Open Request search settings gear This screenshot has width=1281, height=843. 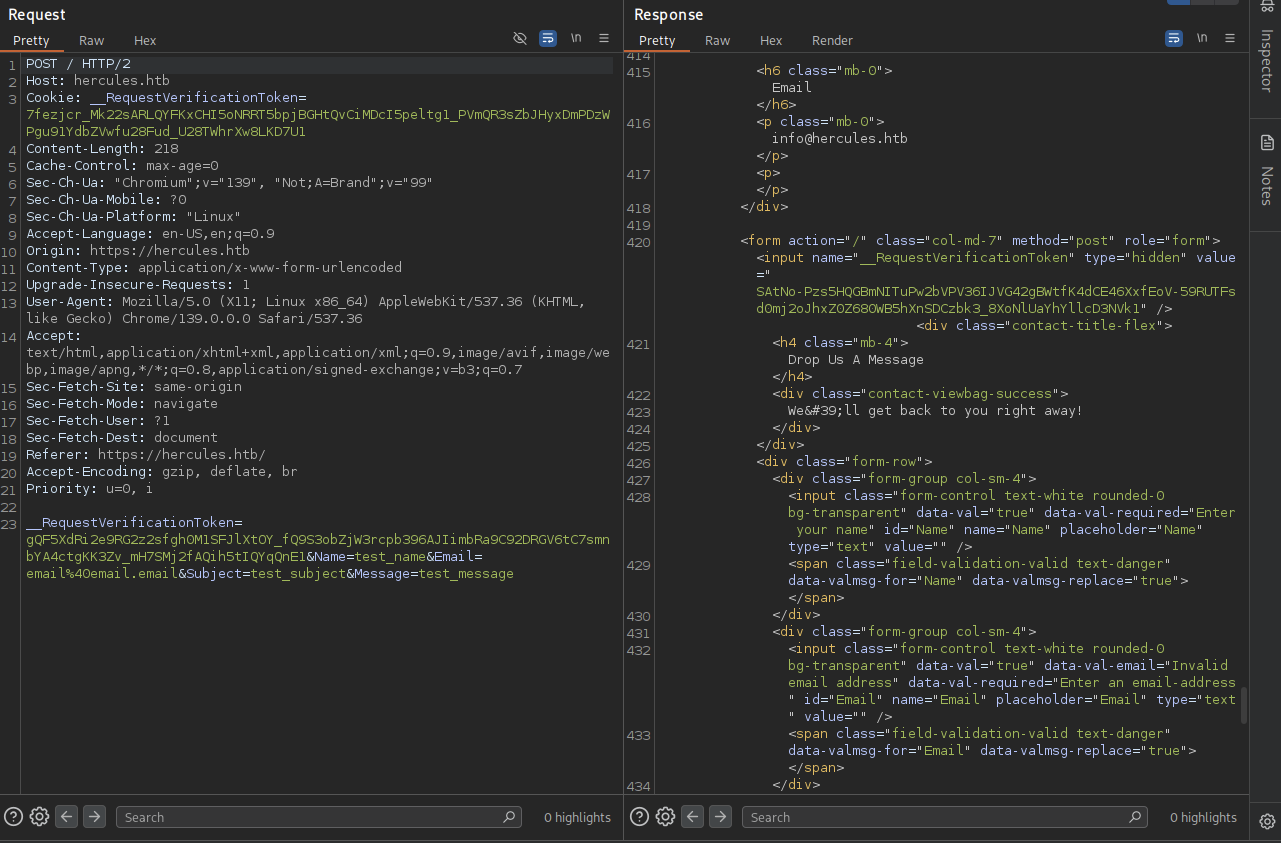(x=40, y=817)
